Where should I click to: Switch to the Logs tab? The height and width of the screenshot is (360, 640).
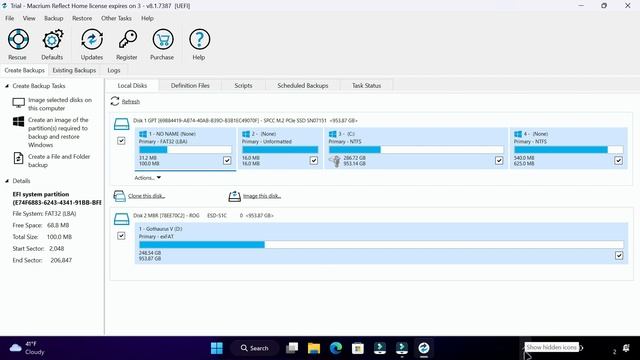[x=114, y=70]
